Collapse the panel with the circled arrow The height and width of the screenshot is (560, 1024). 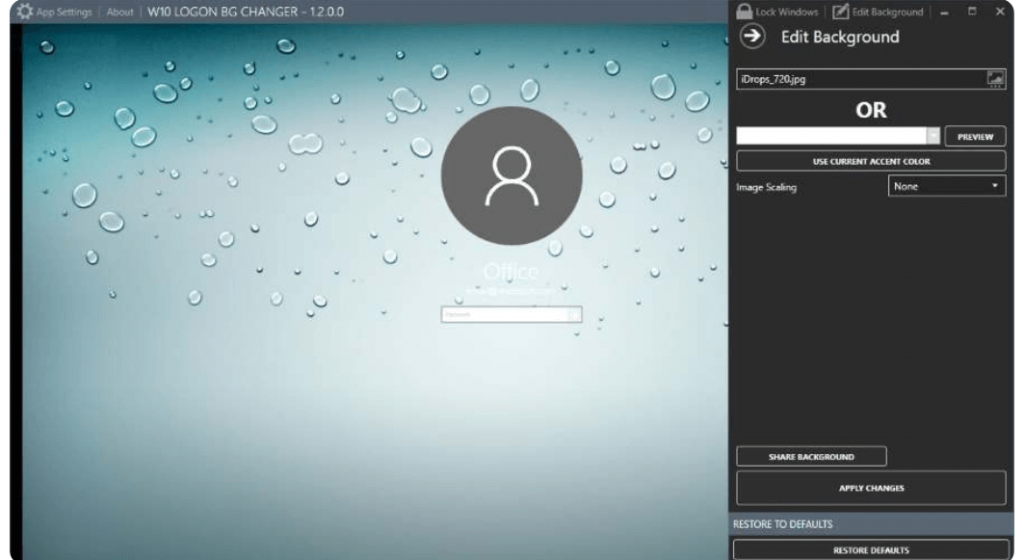(752, 37)
